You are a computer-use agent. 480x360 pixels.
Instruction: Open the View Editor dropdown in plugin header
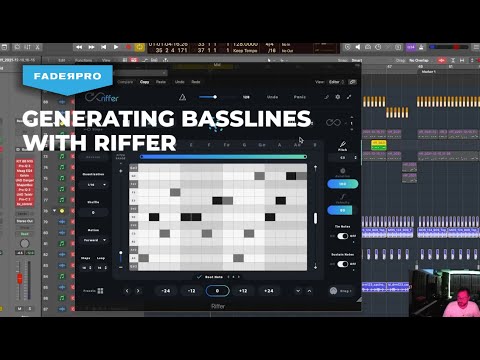336,82
